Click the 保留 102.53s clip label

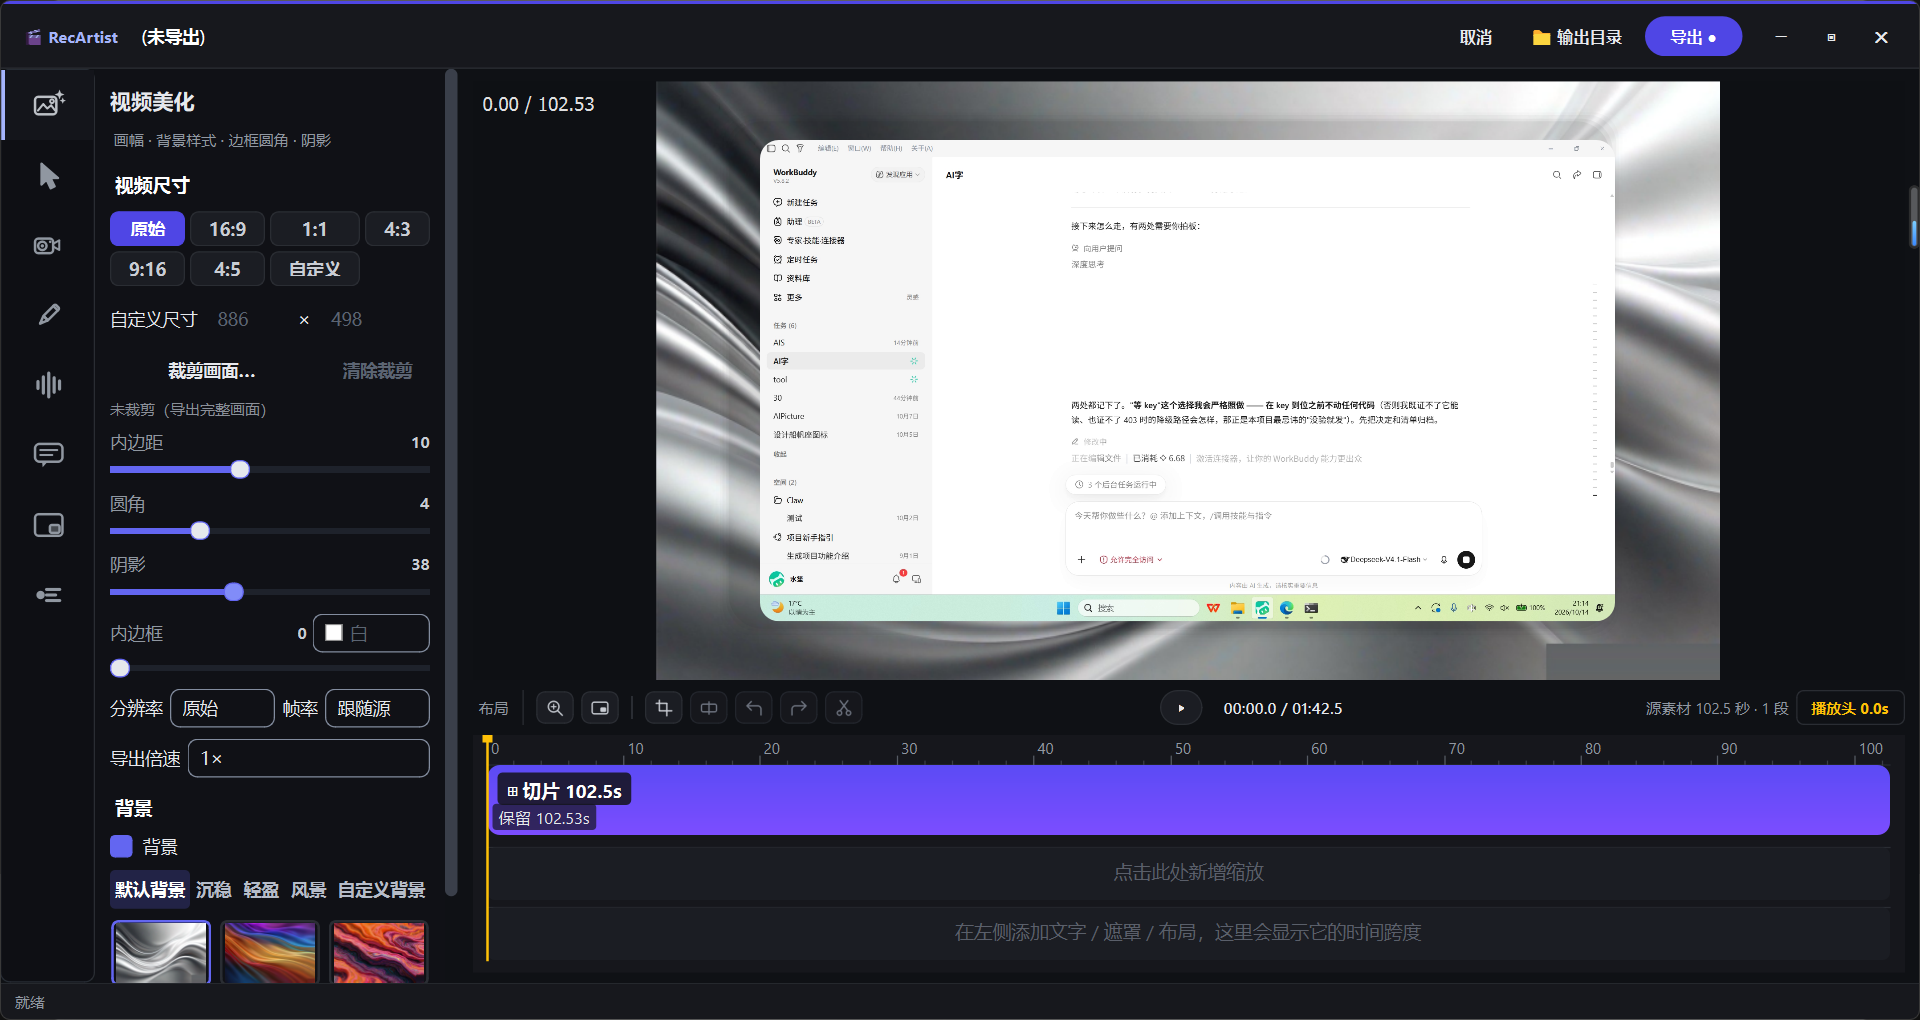[544, 818]
